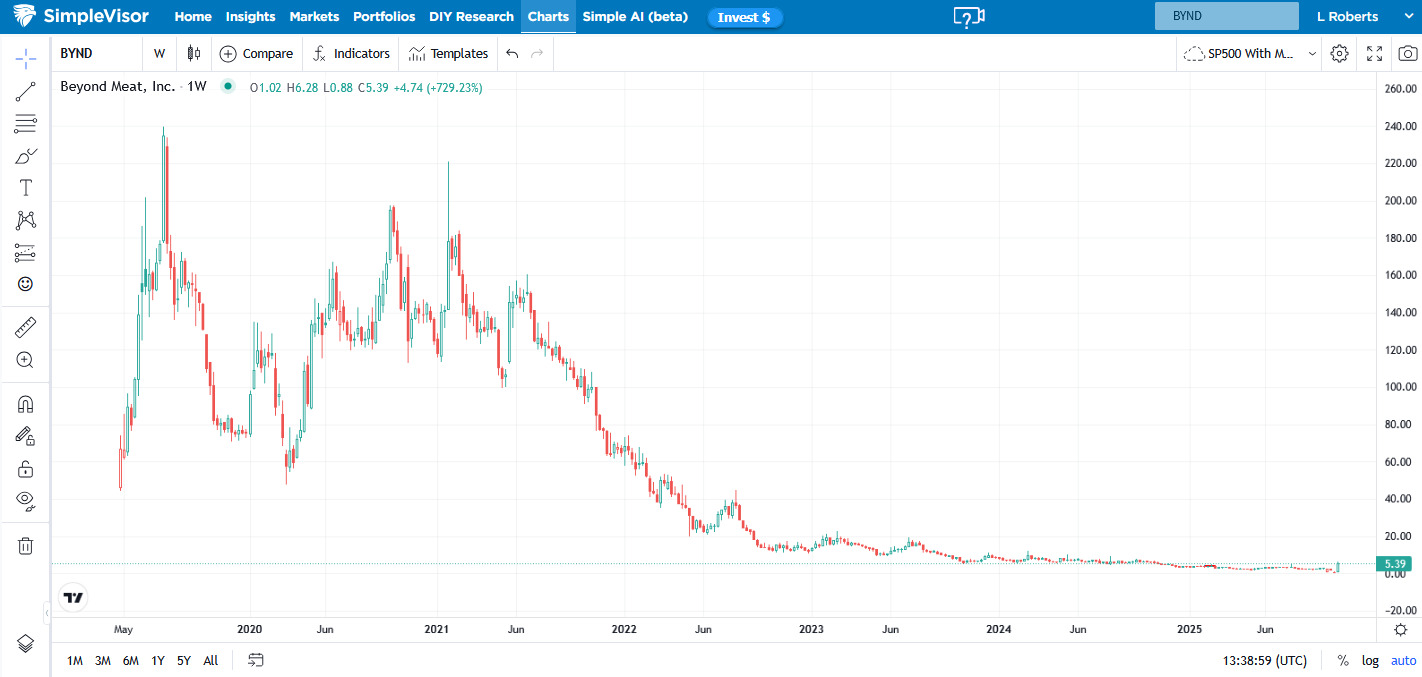Toggle auto scale on price axis
Screen dimensions: 1422x677
(1404, 661)
